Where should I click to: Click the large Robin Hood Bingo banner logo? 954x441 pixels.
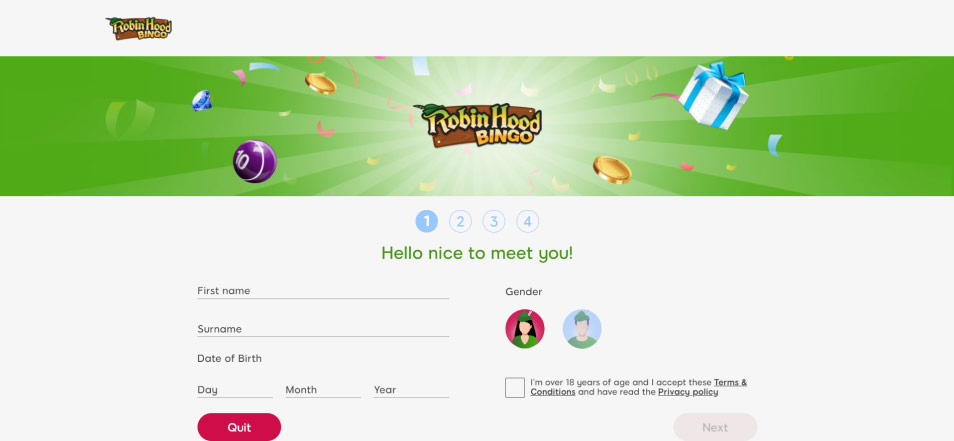478,125
